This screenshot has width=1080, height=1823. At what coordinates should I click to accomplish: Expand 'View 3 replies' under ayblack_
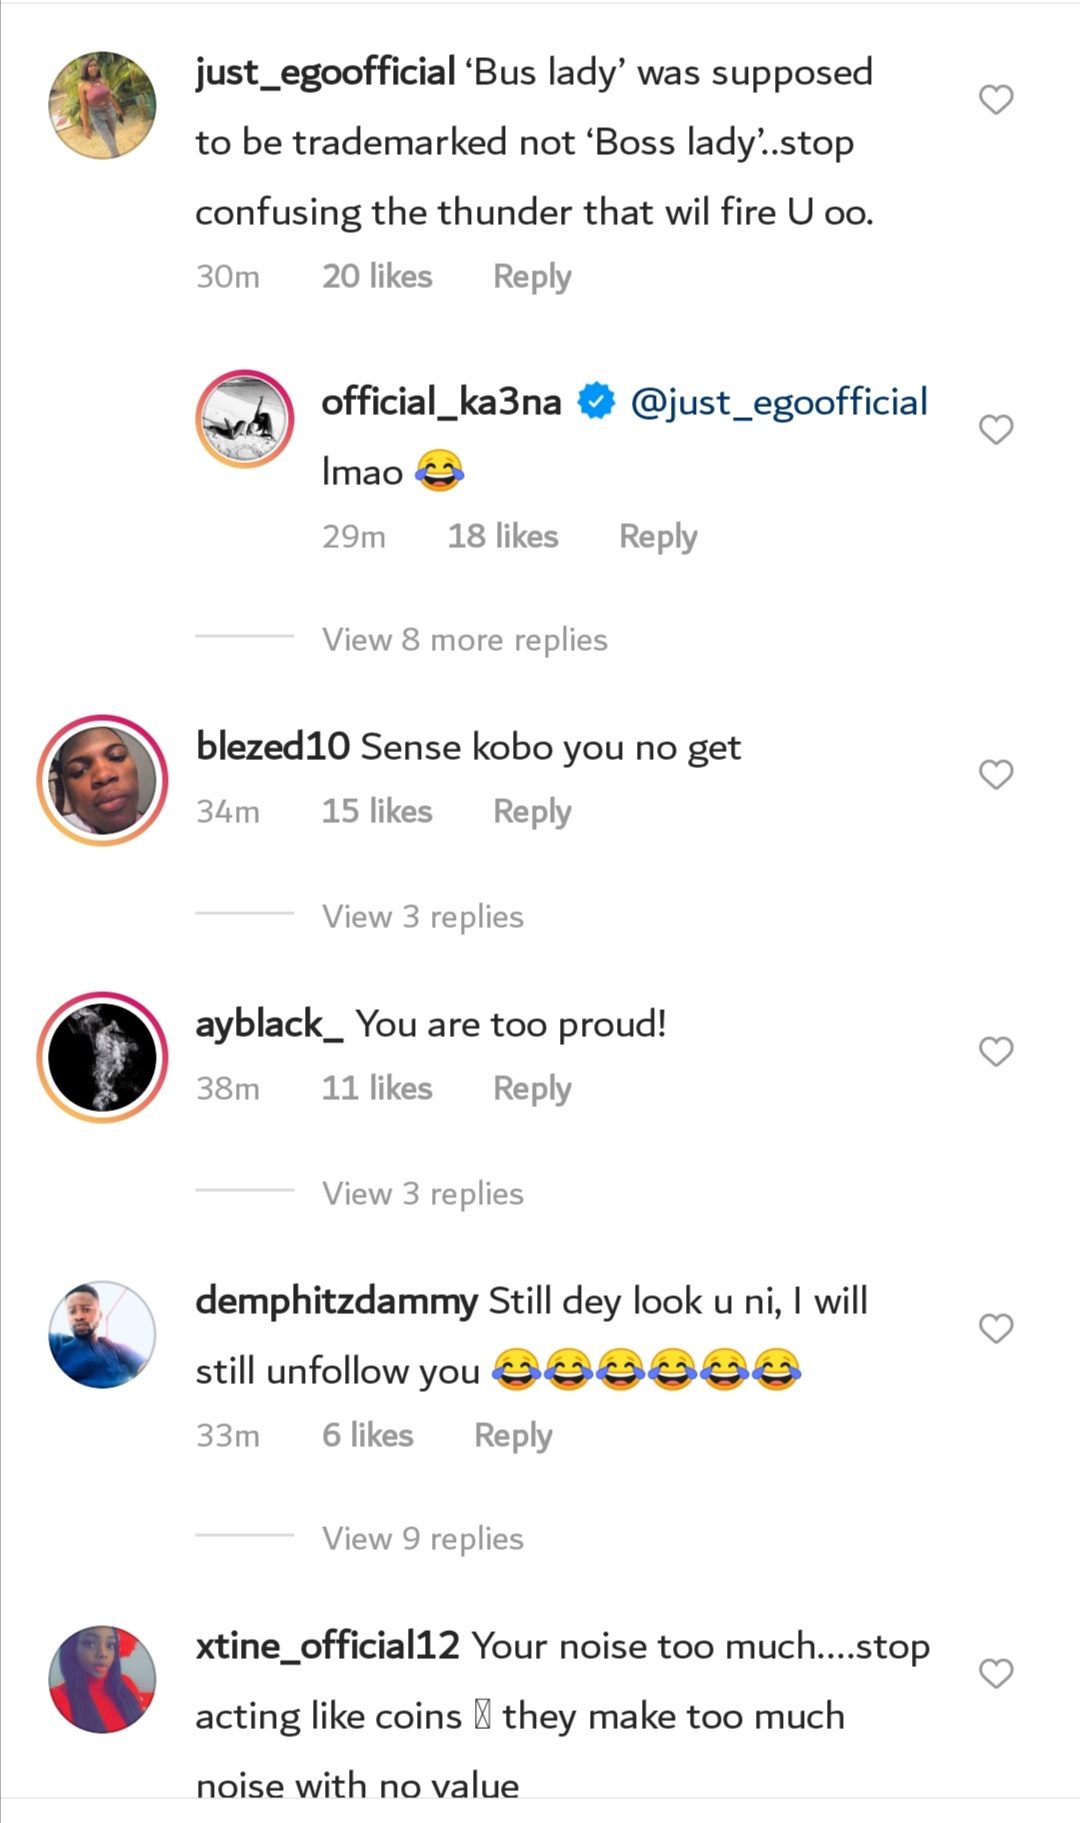[422, 1193]
